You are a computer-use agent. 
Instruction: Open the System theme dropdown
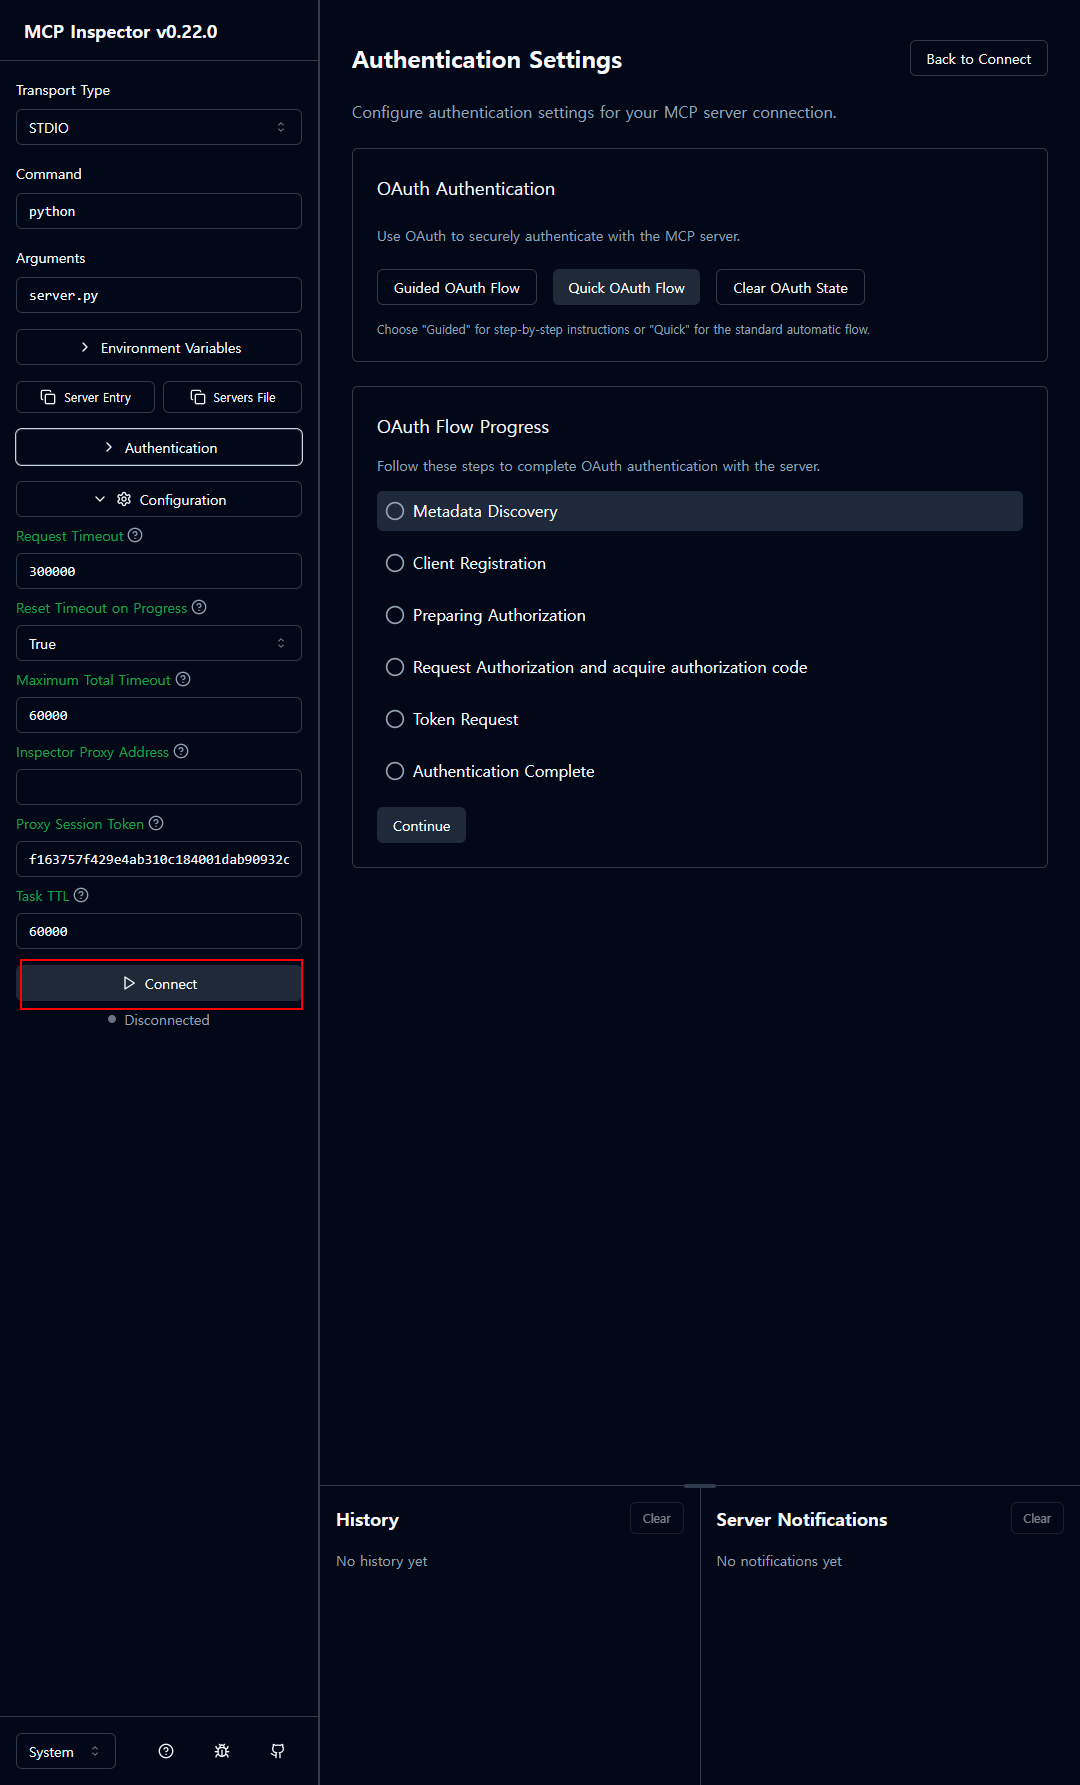tap(66, 1751)
